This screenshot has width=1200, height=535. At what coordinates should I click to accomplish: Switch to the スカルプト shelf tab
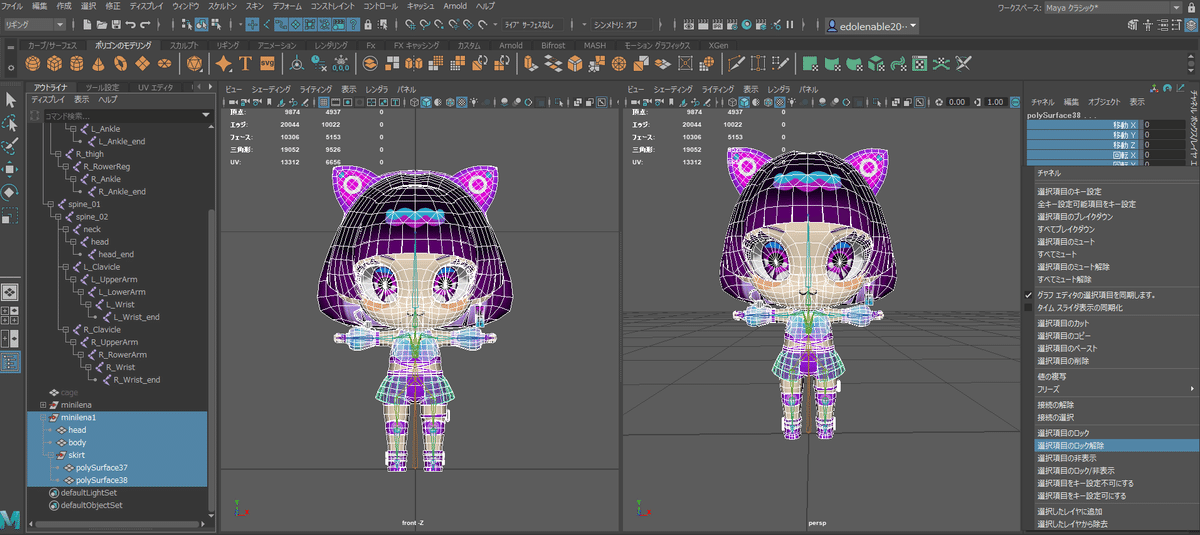tap(184, 45)
